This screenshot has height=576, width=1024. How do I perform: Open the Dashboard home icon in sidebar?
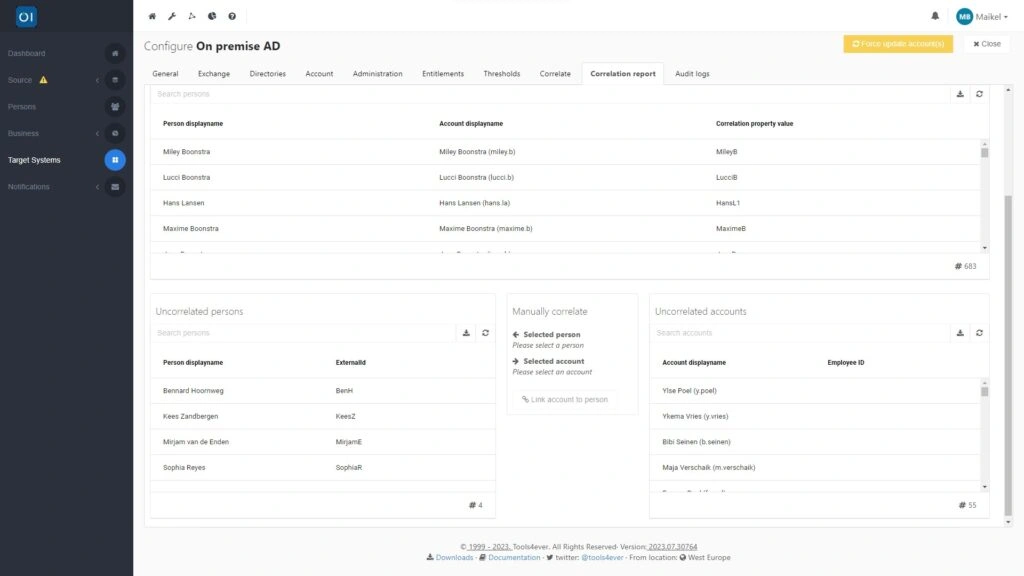[x=115, y=52]
